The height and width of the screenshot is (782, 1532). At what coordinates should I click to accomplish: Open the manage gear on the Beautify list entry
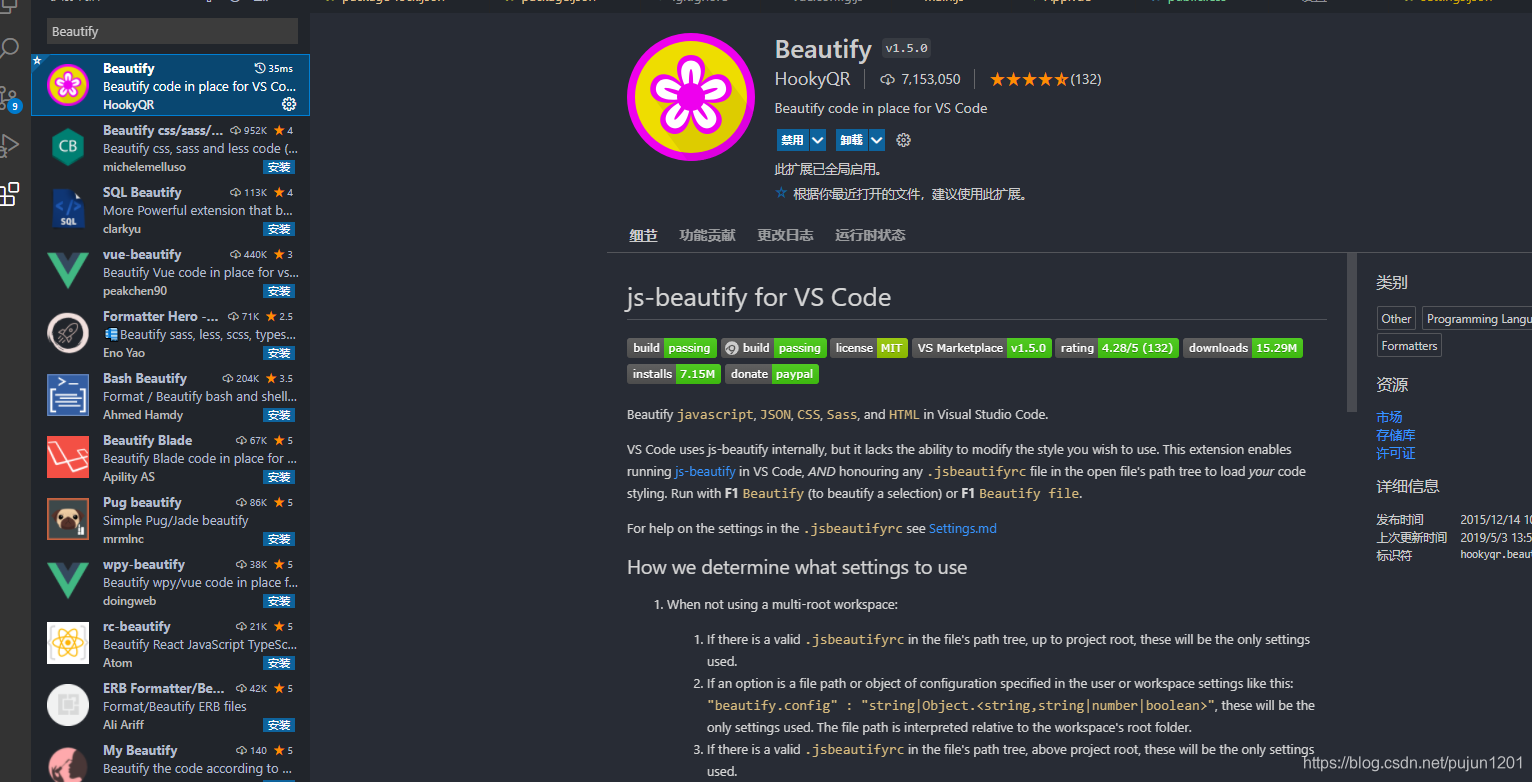[289, 104]
